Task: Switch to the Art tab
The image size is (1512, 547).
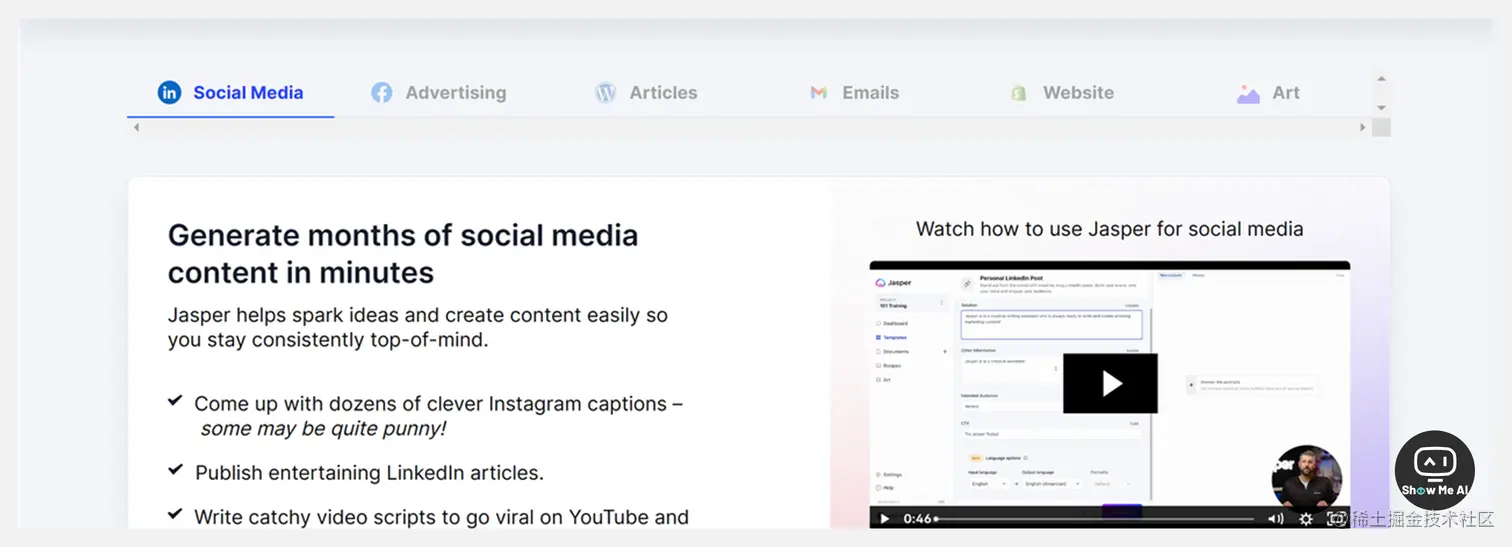Action: [1268, 93]
